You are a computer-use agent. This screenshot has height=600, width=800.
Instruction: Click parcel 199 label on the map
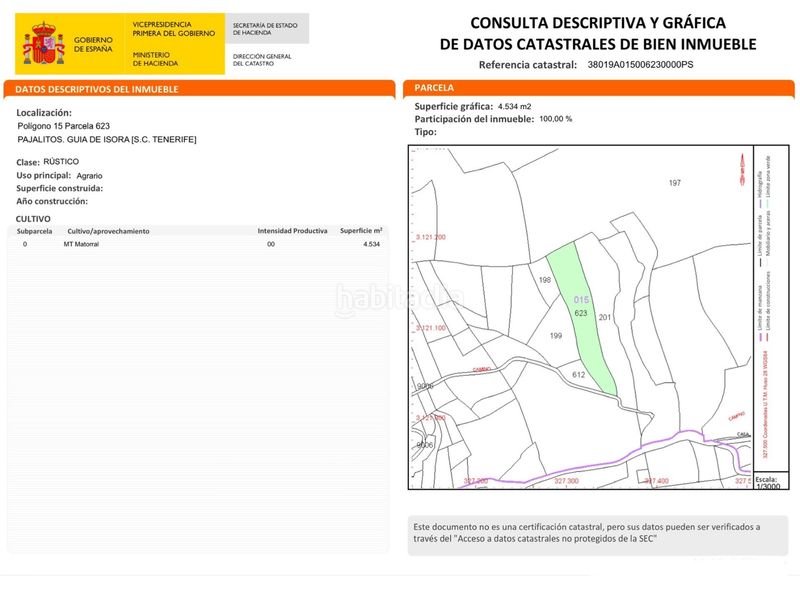556,336
